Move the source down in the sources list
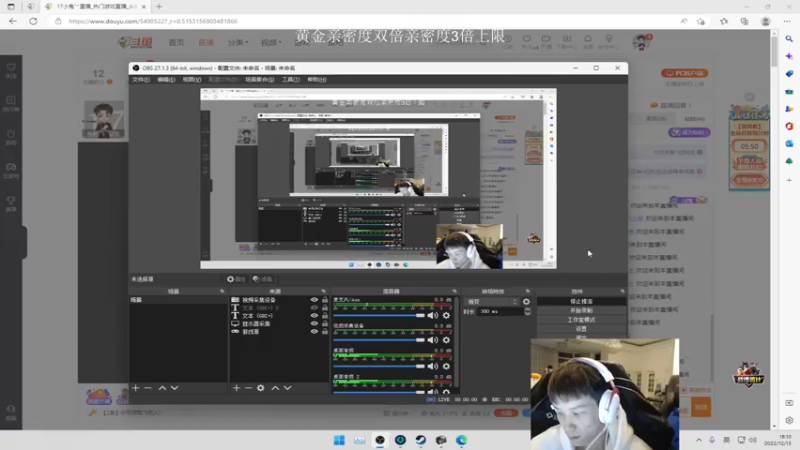 pos(287,388)
